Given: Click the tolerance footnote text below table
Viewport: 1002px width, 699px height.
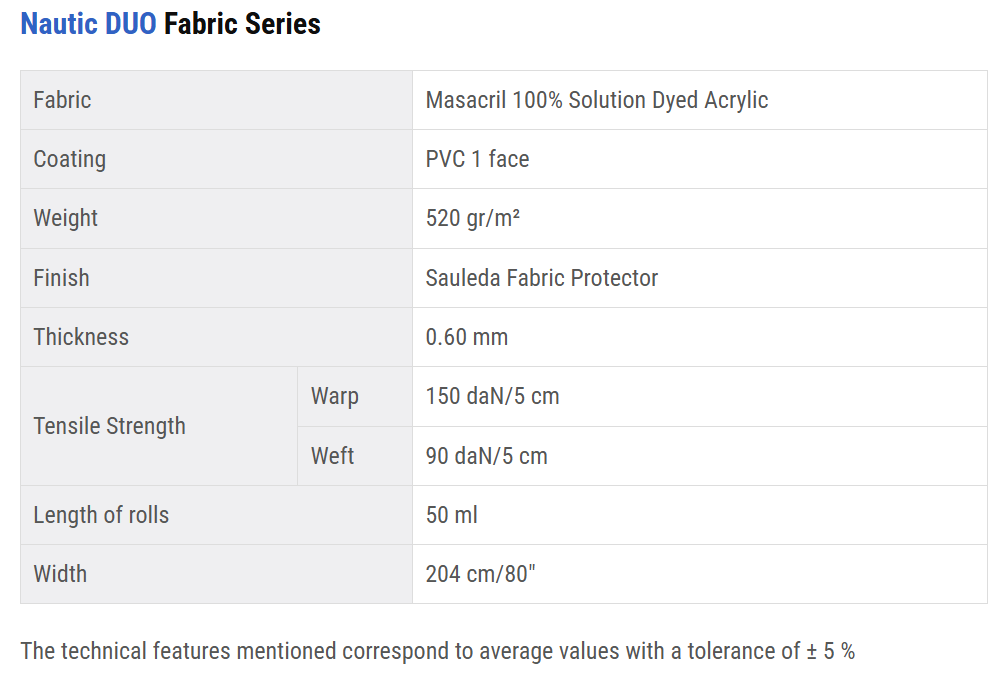Looking at the screenshot, I should click(437, 651).
